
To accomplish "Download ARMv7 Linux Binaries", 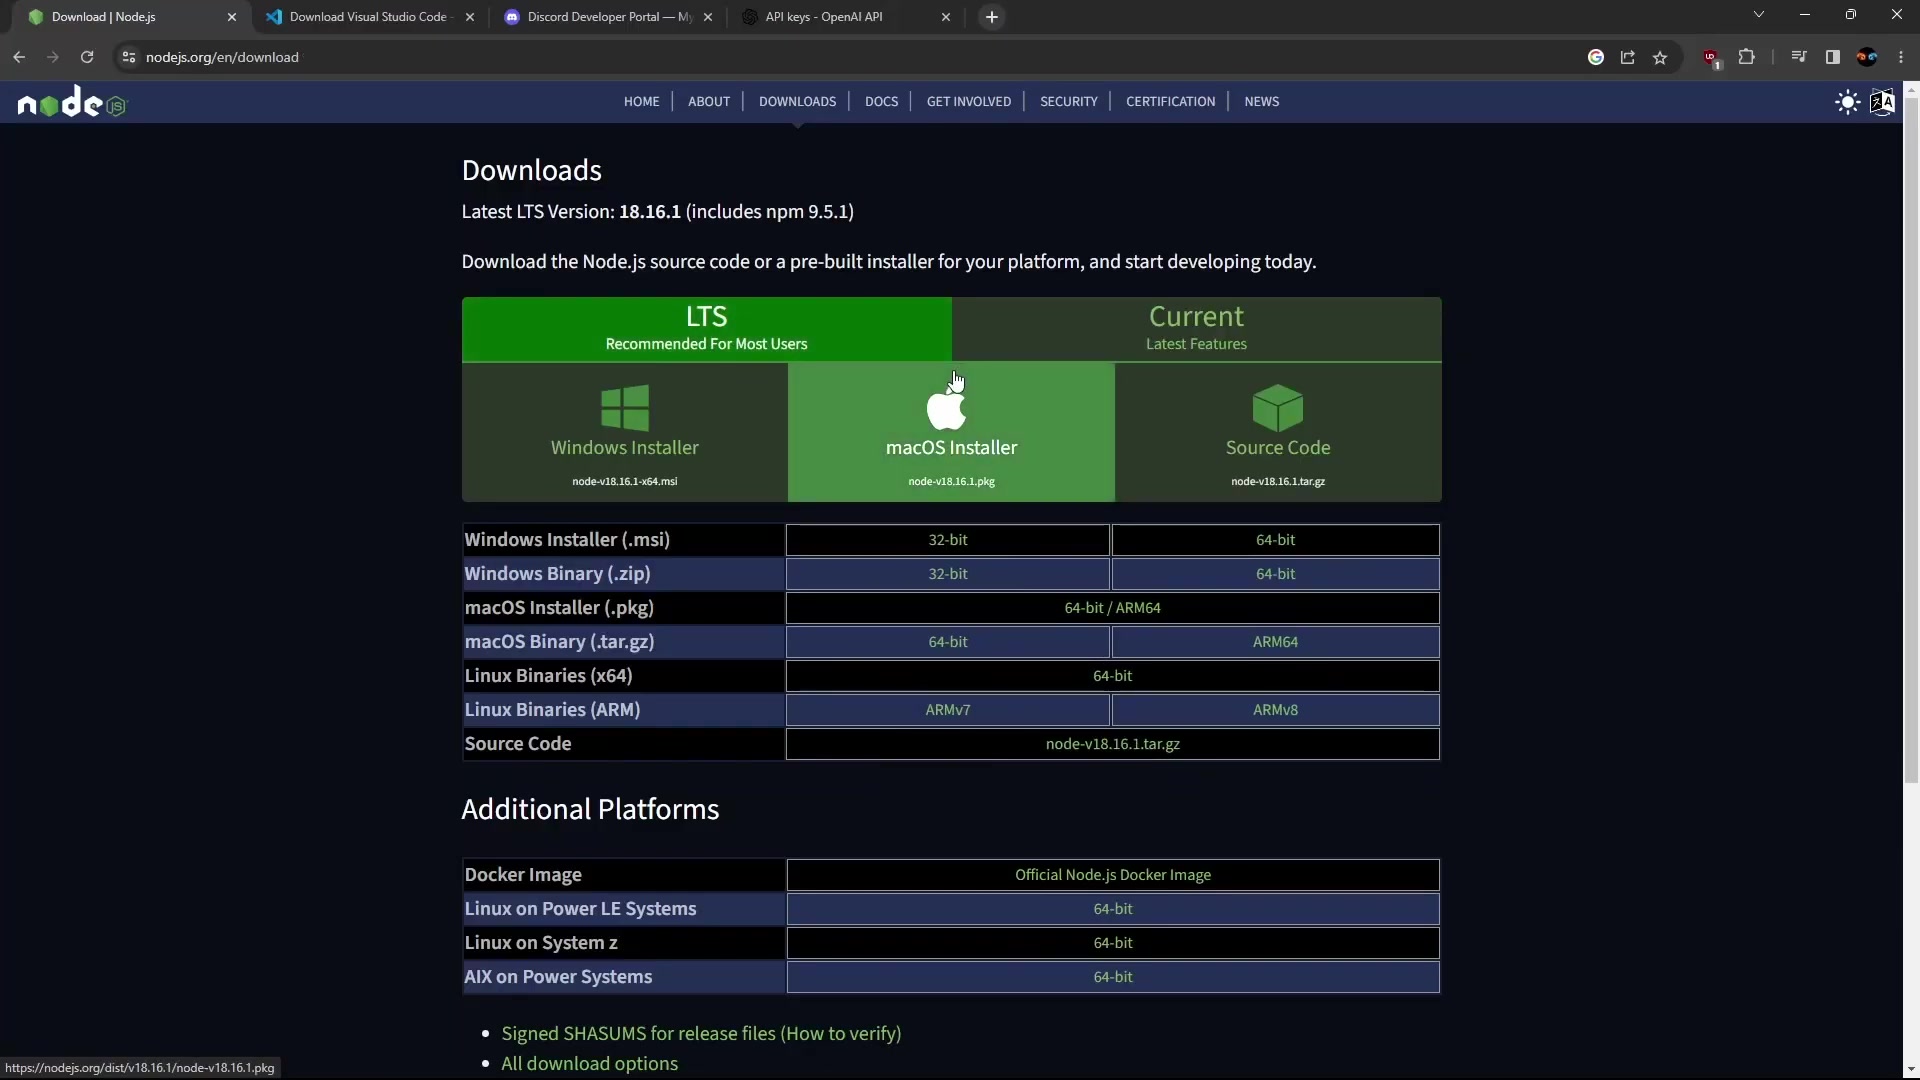I will (947, 710).
